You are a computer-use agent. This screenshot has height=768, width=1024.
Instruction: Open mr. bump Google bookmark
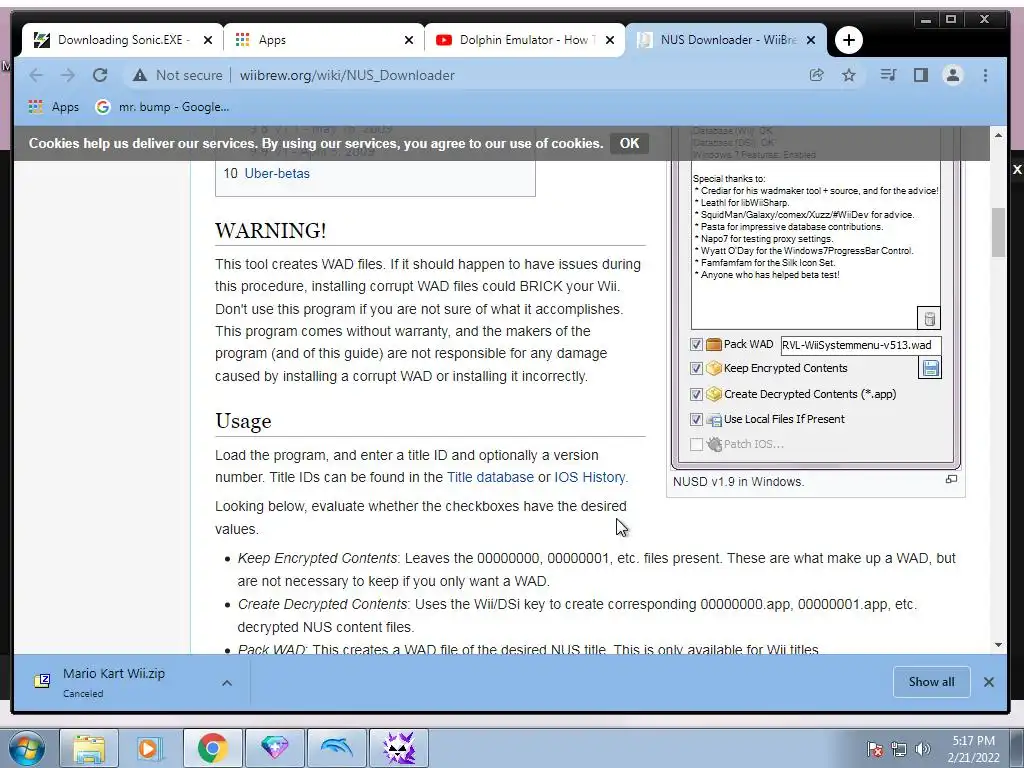click(162, 106)
